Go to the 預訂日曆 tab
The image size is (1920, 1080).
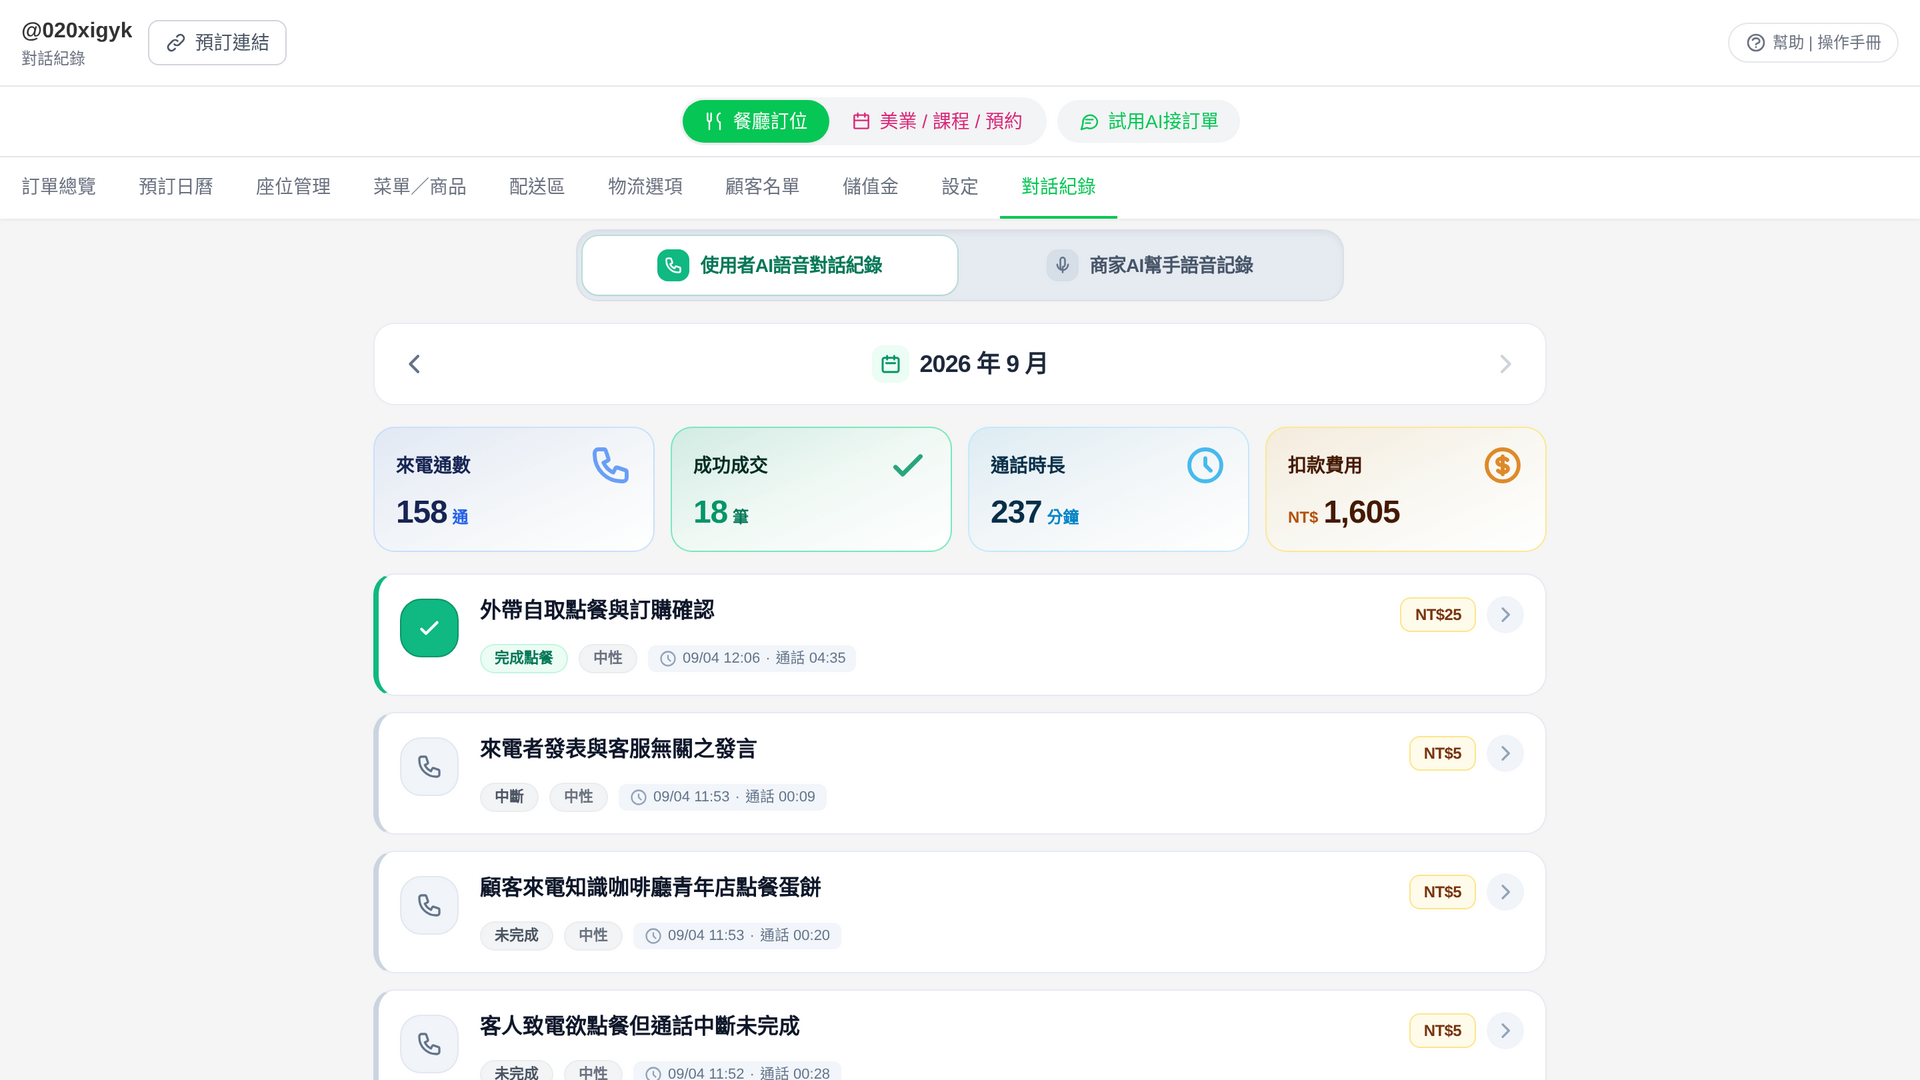coord(176,187)
